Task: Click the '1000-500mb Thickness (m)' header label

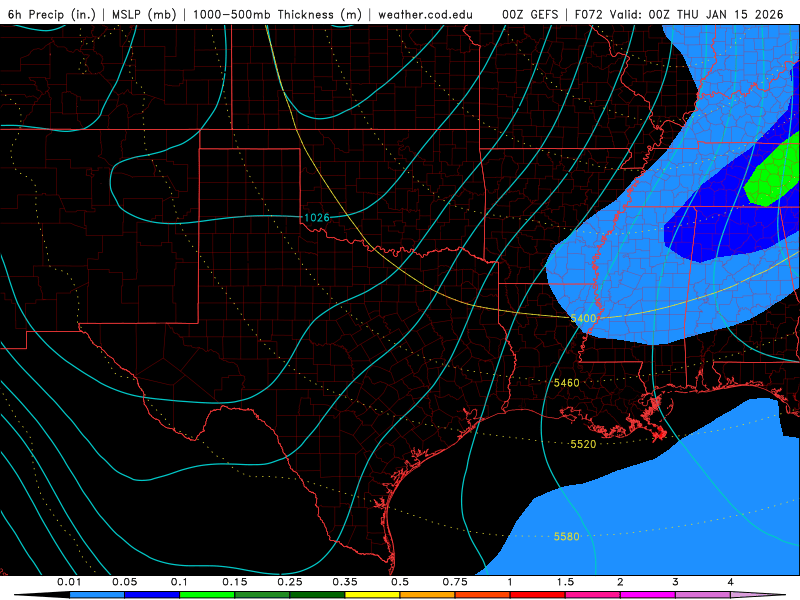Action: tap(277, 14)
